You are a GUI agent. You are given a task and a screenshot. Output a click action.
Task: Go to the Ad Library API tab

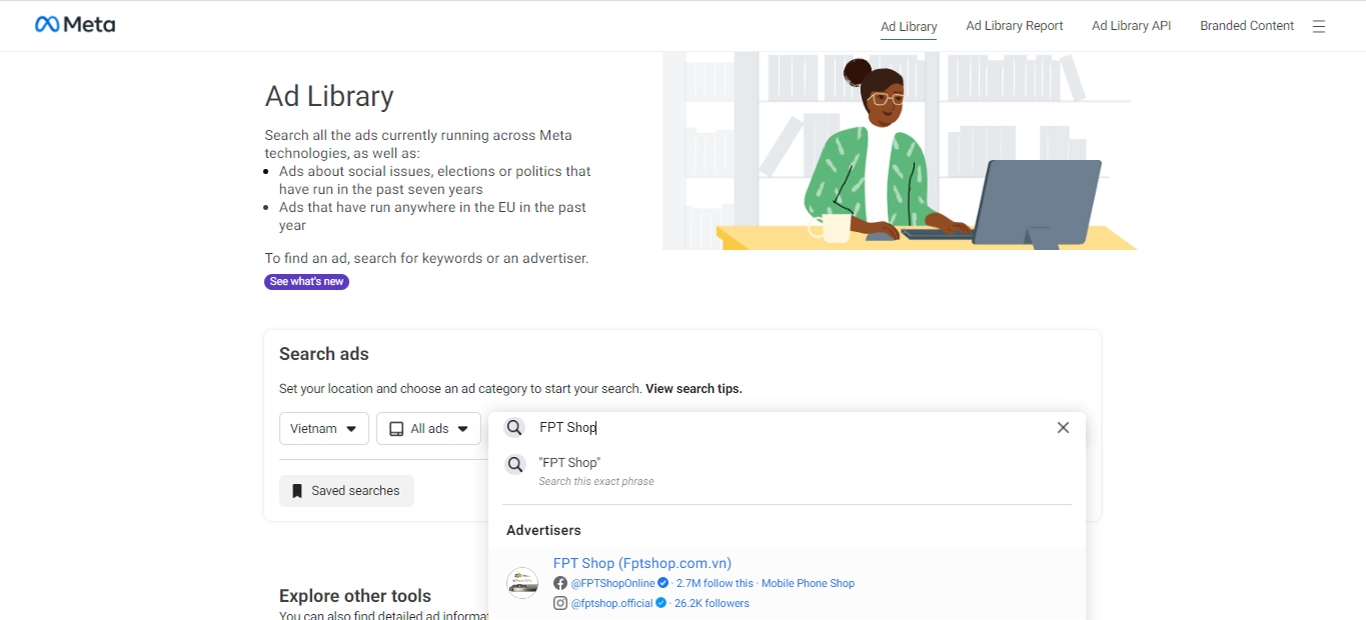1131,26
